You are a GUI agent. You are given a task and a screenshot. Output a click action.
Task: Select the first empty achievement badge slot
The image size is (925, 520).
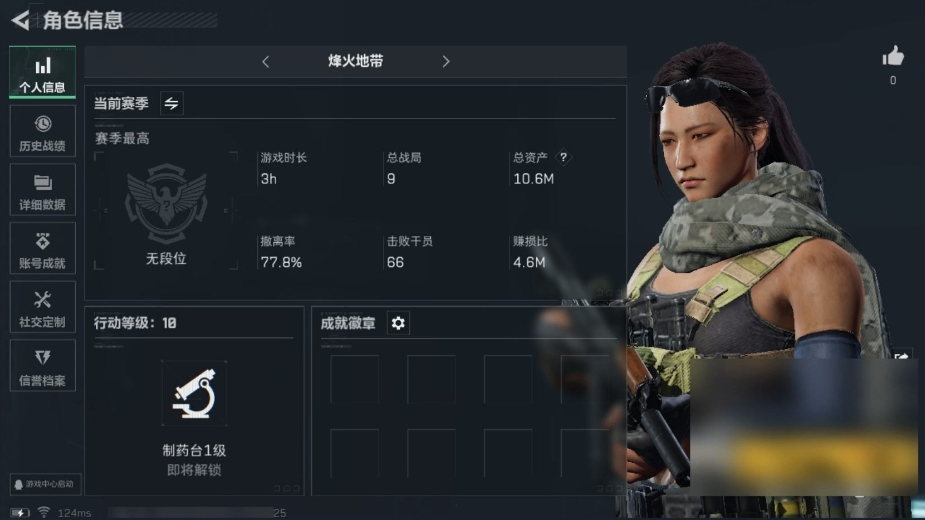tap(355, 379)
